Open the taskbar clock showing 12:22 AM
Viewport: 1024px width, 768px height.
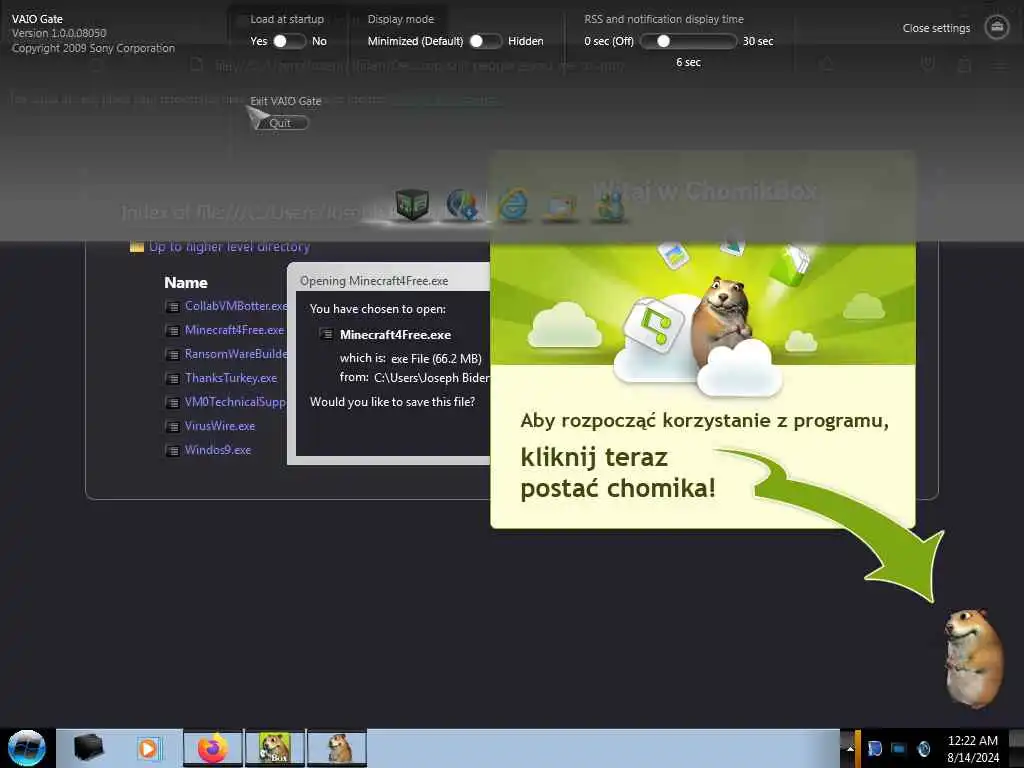coord(972,748)
